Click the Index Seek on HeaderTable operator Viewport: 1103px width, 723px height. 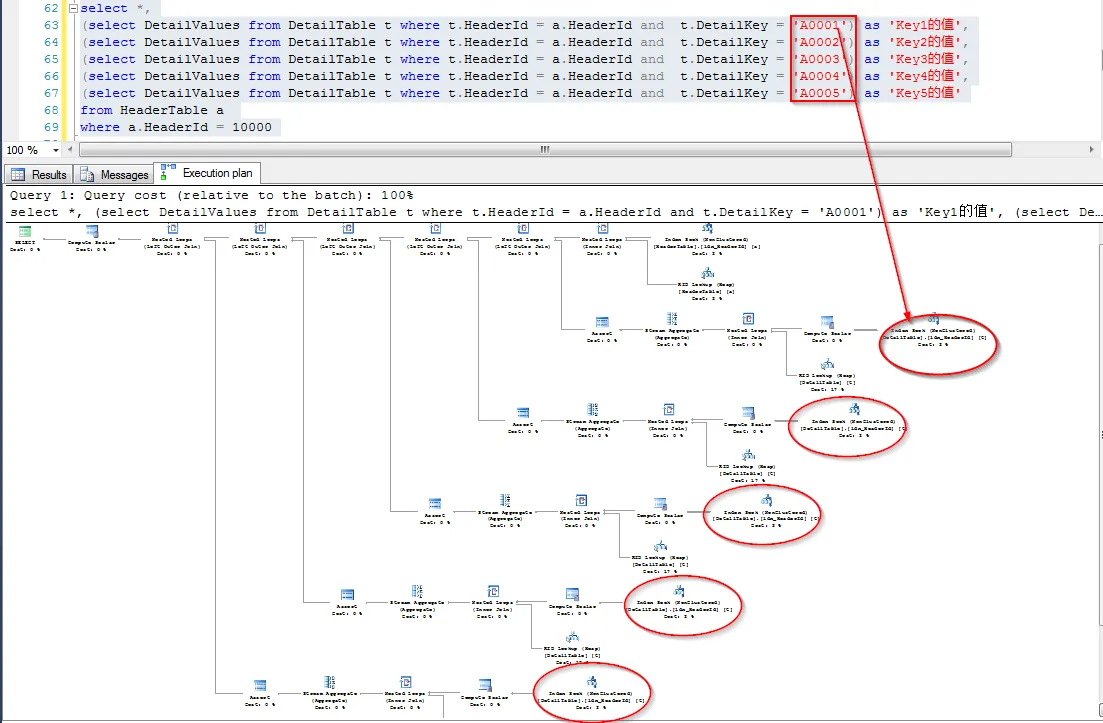[706, 238]
